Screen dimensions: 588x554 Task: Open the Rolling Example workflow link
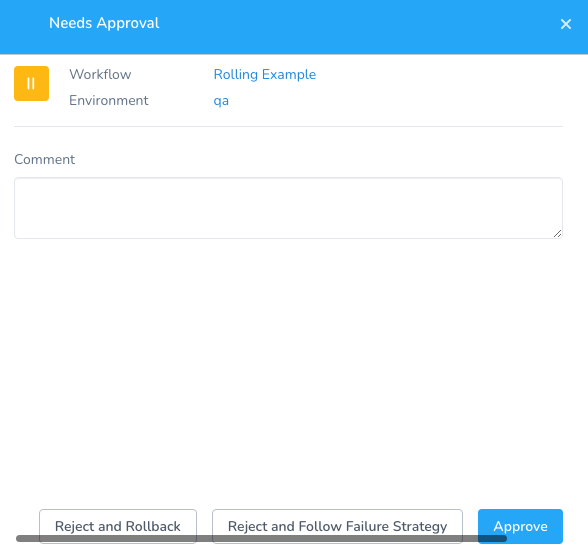[x=265, y=74]
